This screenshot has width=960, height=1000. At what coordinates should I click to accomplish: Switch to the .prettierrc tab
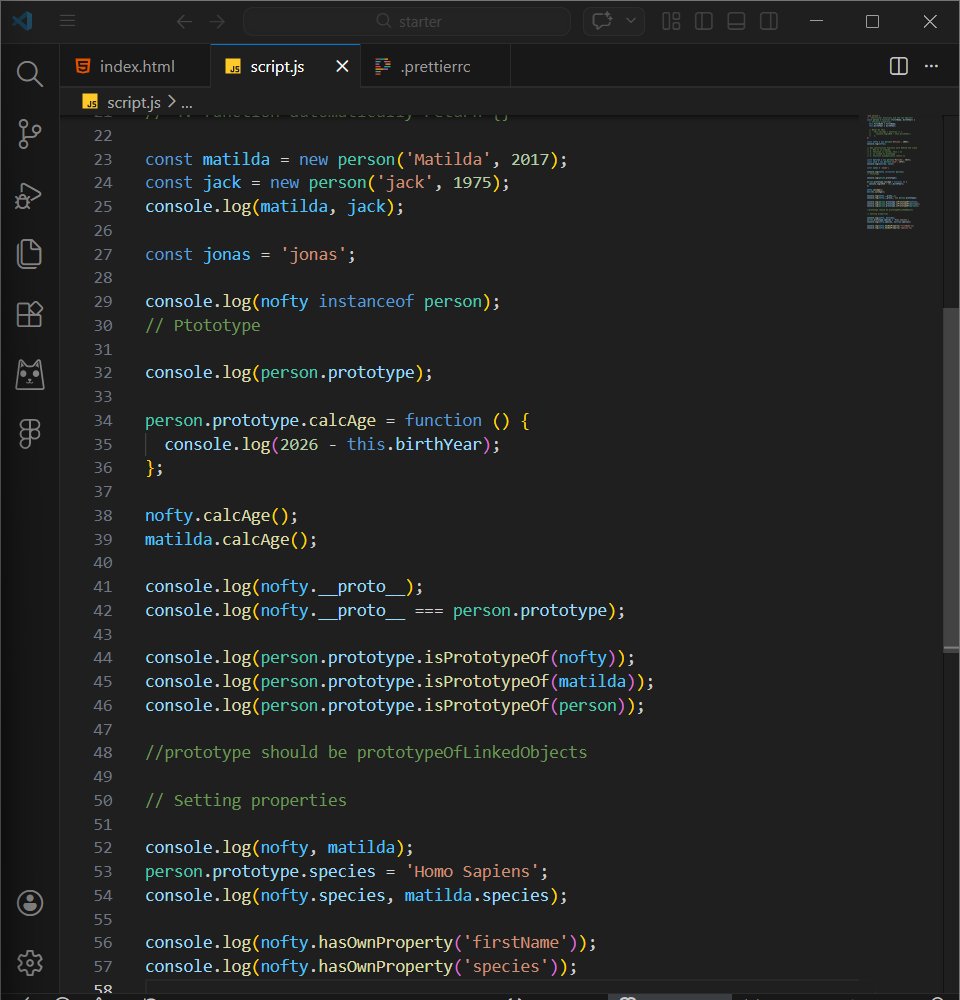pos(434,67)
